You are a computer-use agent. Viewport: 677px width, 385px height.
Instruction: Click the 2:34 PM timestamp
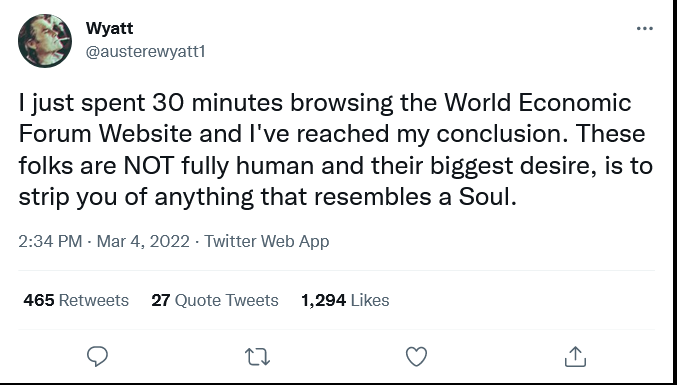50,241
